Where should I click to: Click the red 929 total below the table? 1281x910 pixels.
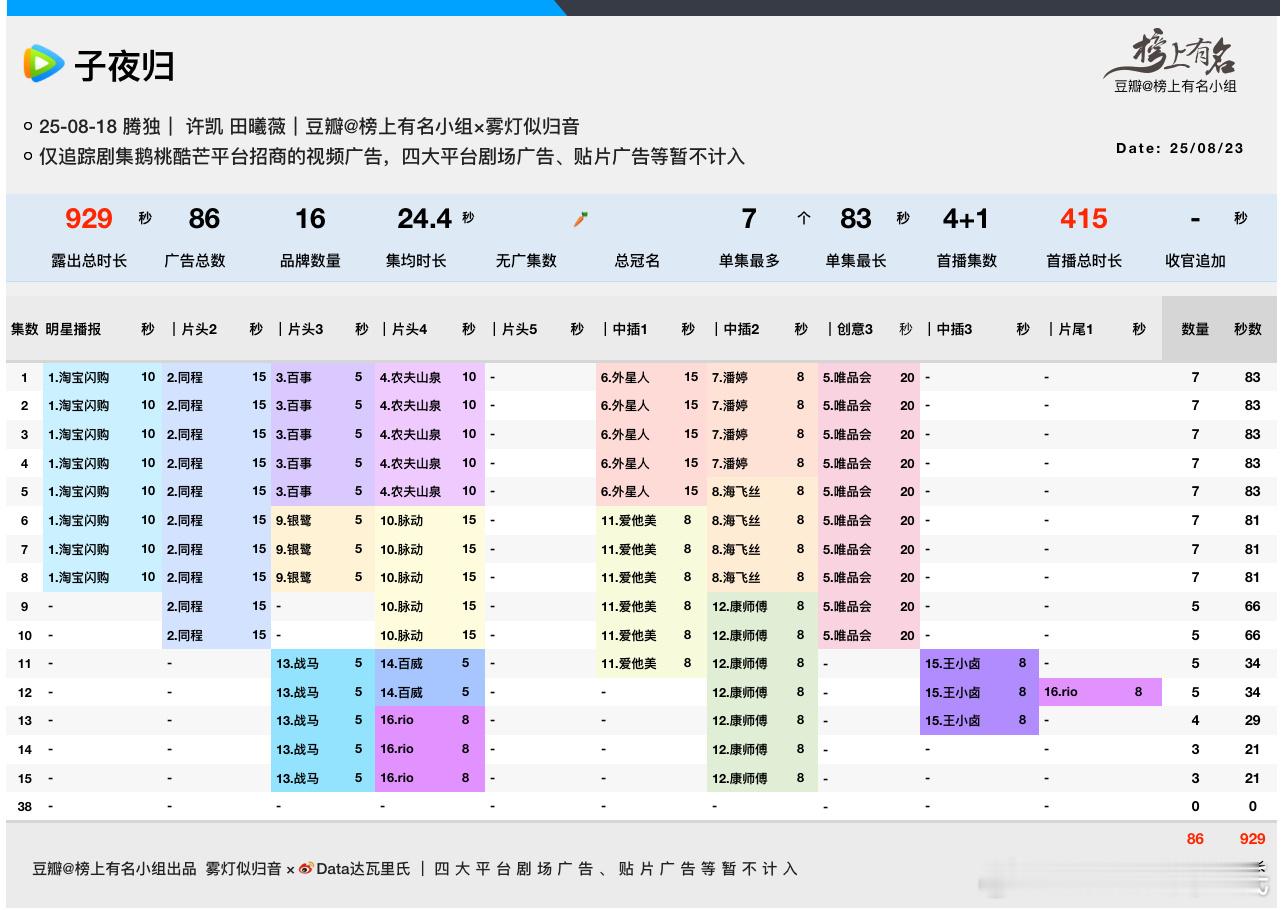1252,839
